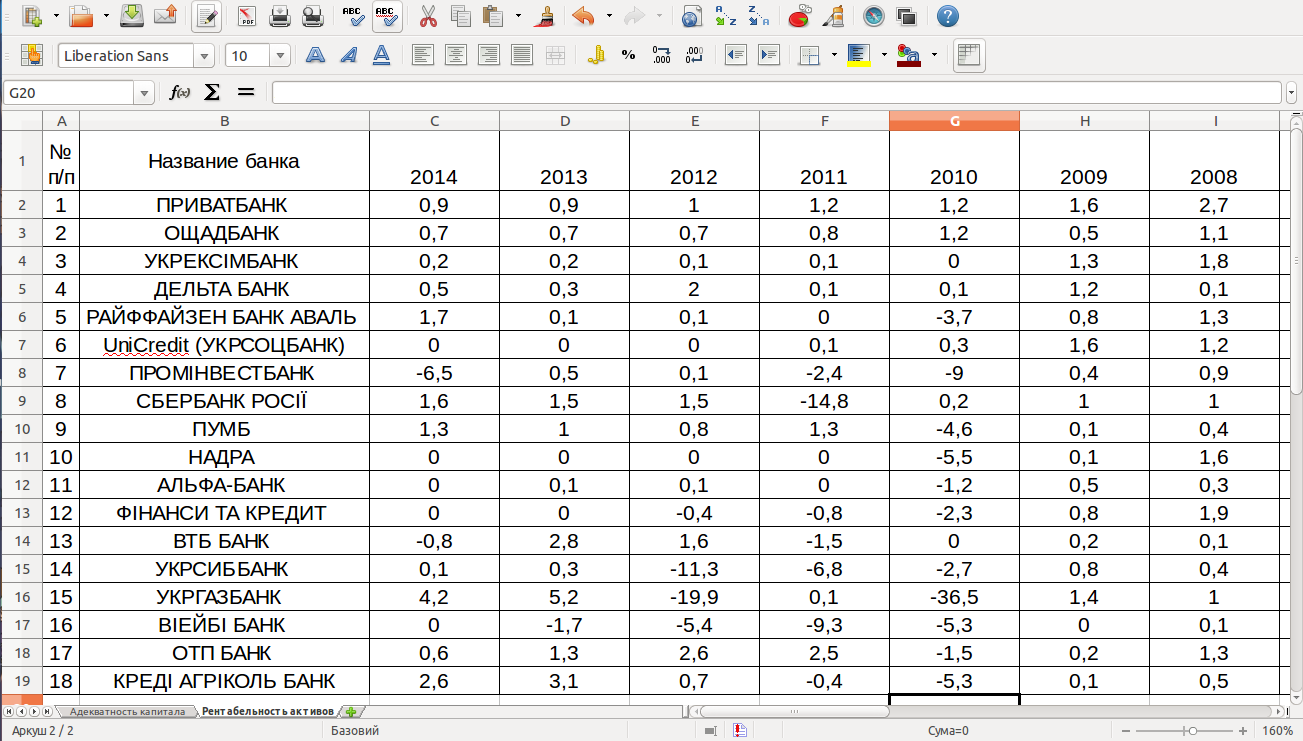This screenshot has width=1303, height=741.
Task: Click the Sum sigma icon
Action: tap(212, 93)
